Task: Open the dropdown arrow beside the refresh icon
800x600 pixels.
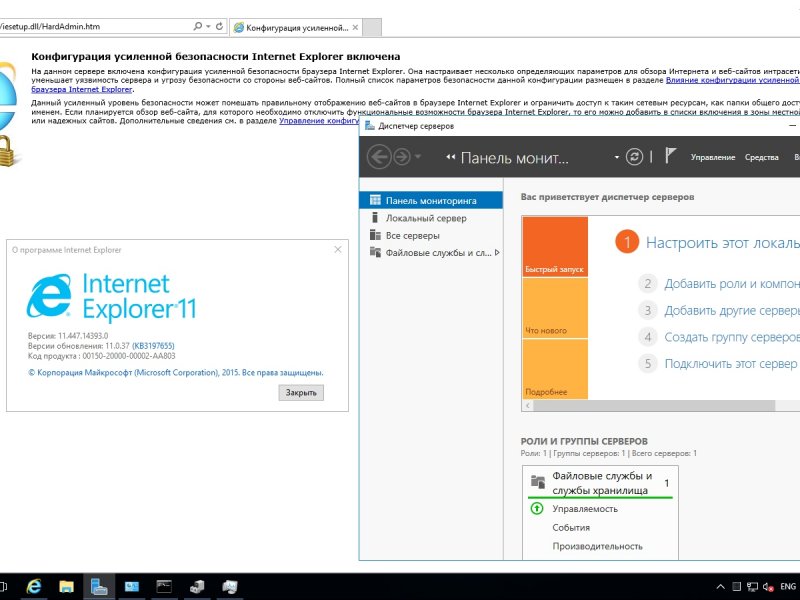Action: point(617,157)
